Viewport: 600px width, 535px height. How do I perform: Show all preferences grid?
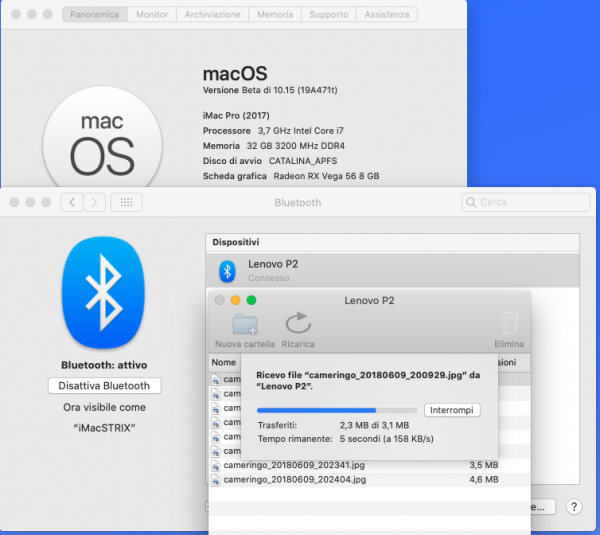127,202
